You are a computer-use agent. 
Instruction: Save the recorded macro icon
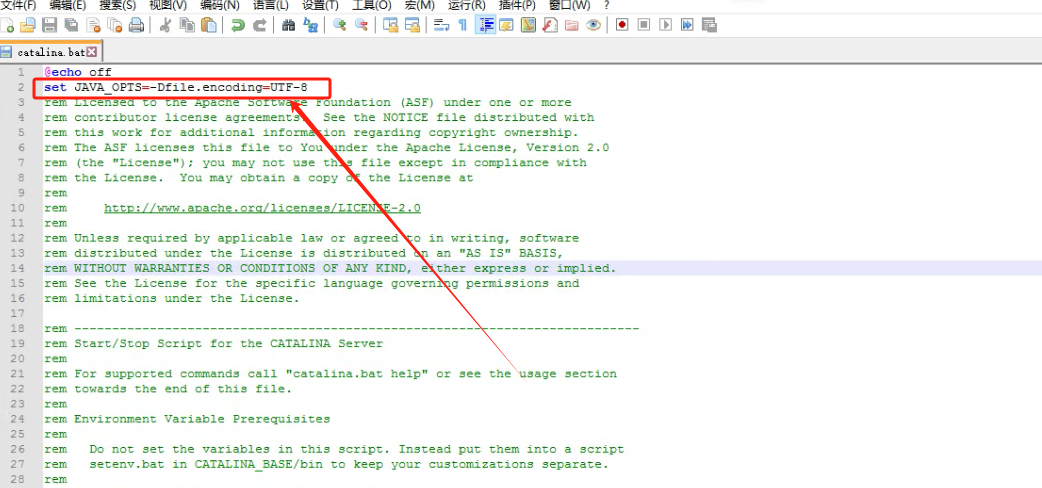709,25
